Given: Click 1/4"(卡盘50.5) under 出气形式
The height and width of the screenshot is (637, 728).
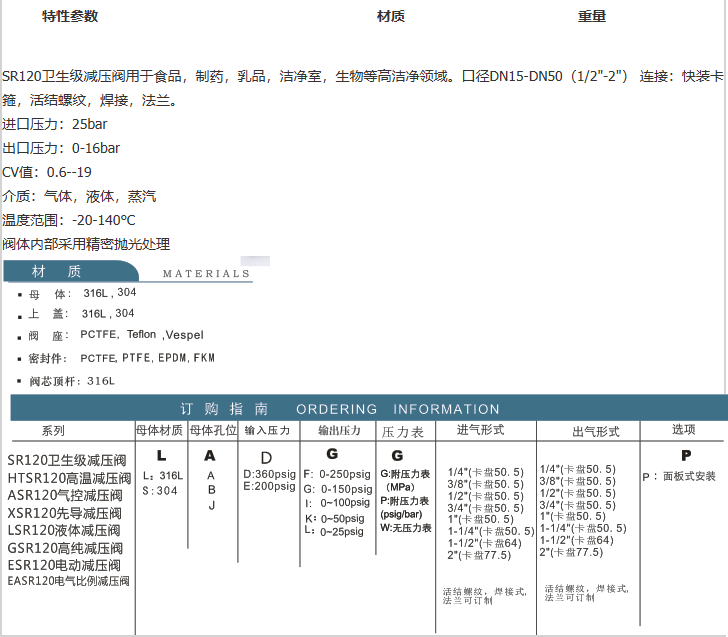Looking at the screenshot, I should [x=578, y=469].
